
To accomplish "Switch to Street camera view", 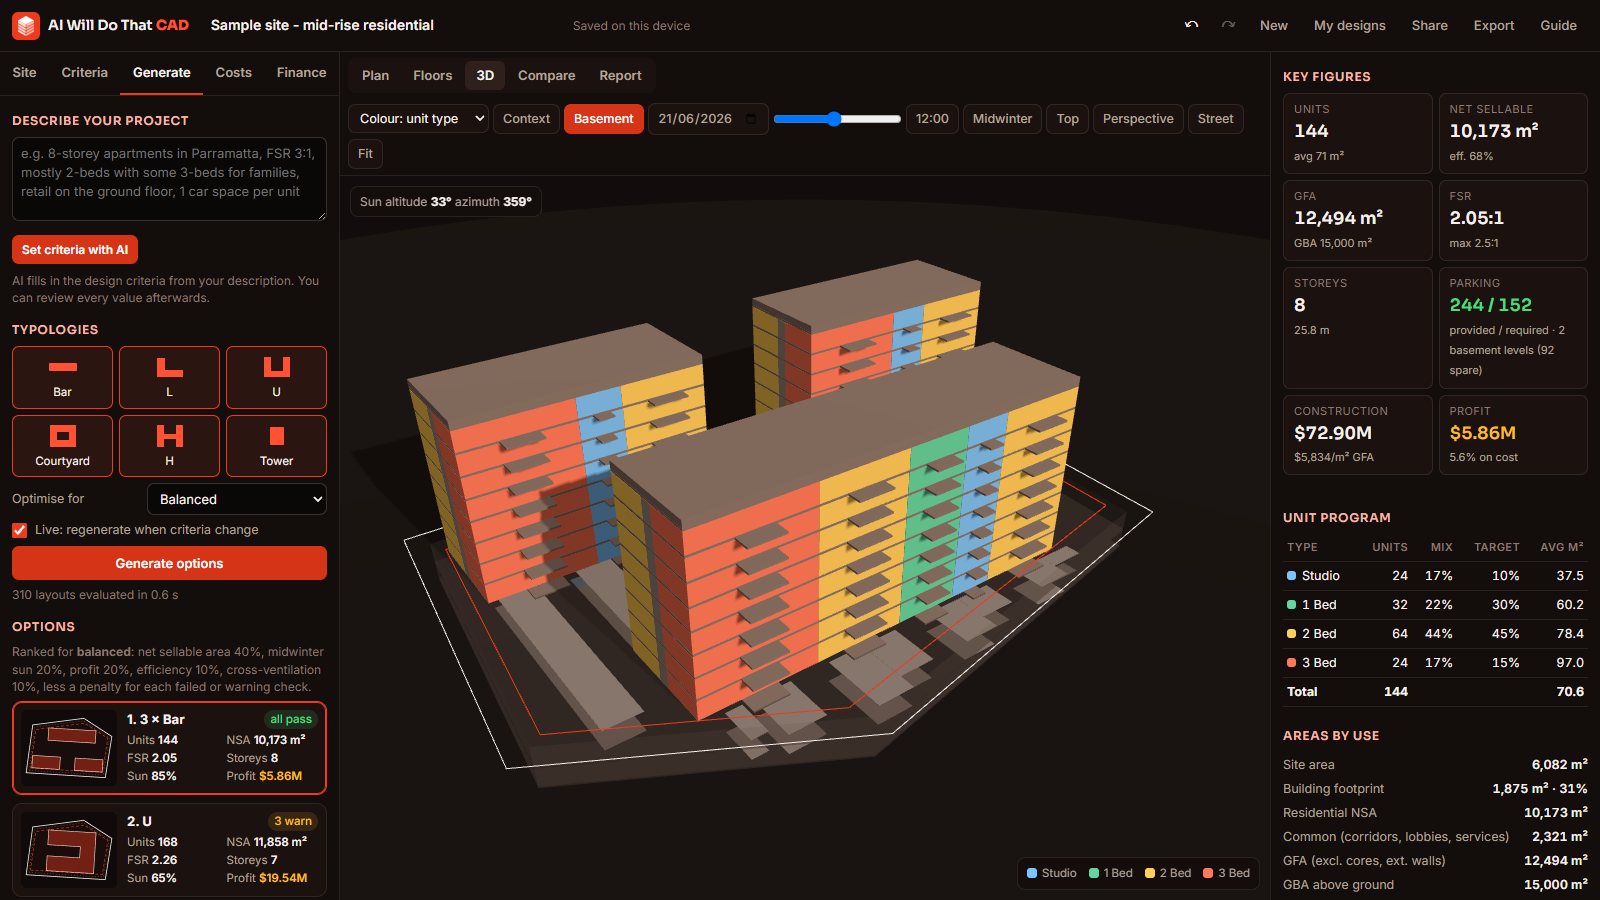I will point(1215,119).
